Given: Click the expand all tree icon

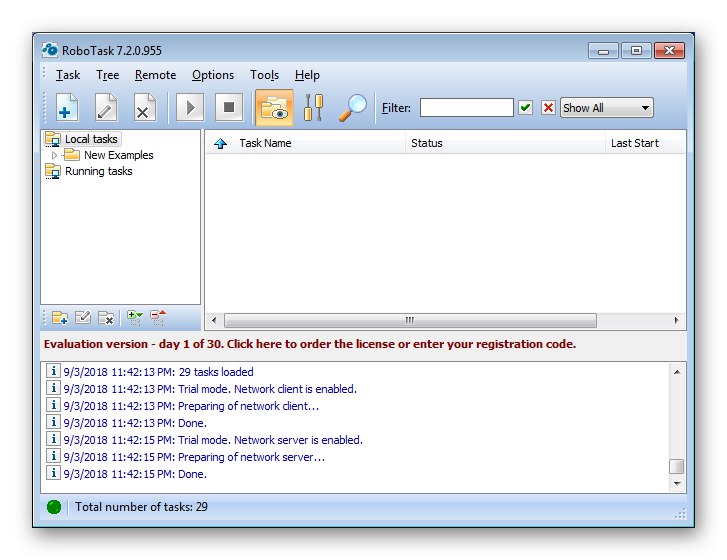Looking at the screenshot, I should pos(135,318).
